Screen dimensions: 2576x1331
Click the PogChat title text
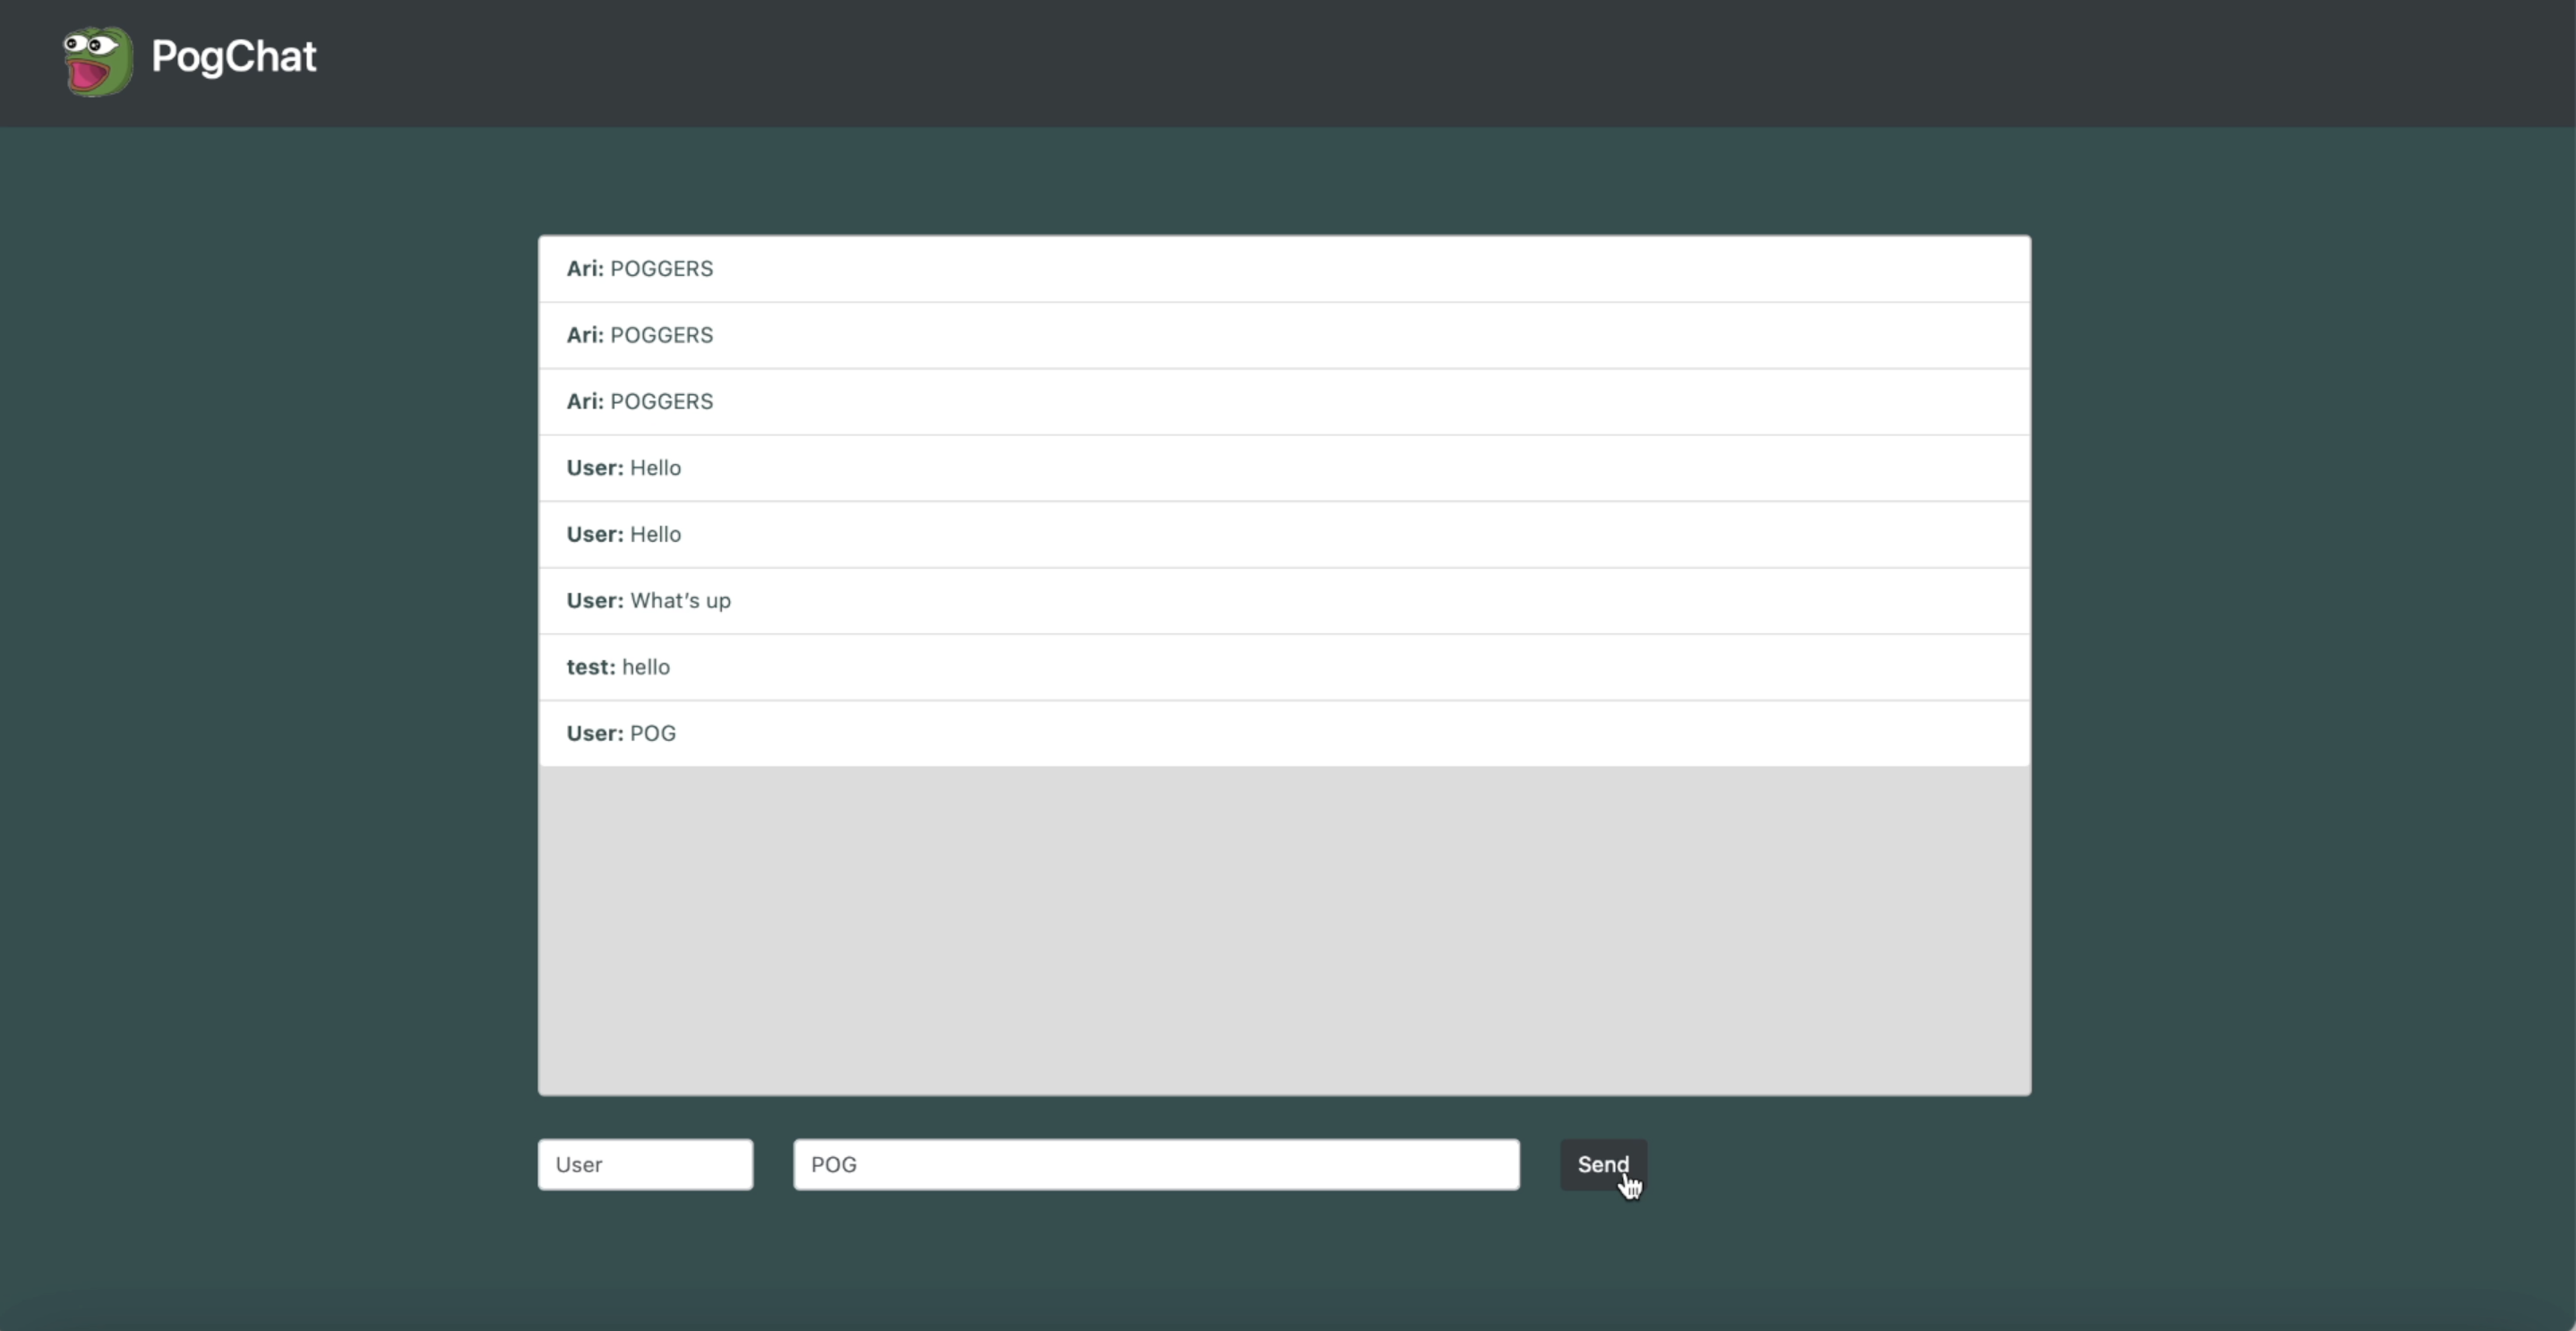(233, 57)
